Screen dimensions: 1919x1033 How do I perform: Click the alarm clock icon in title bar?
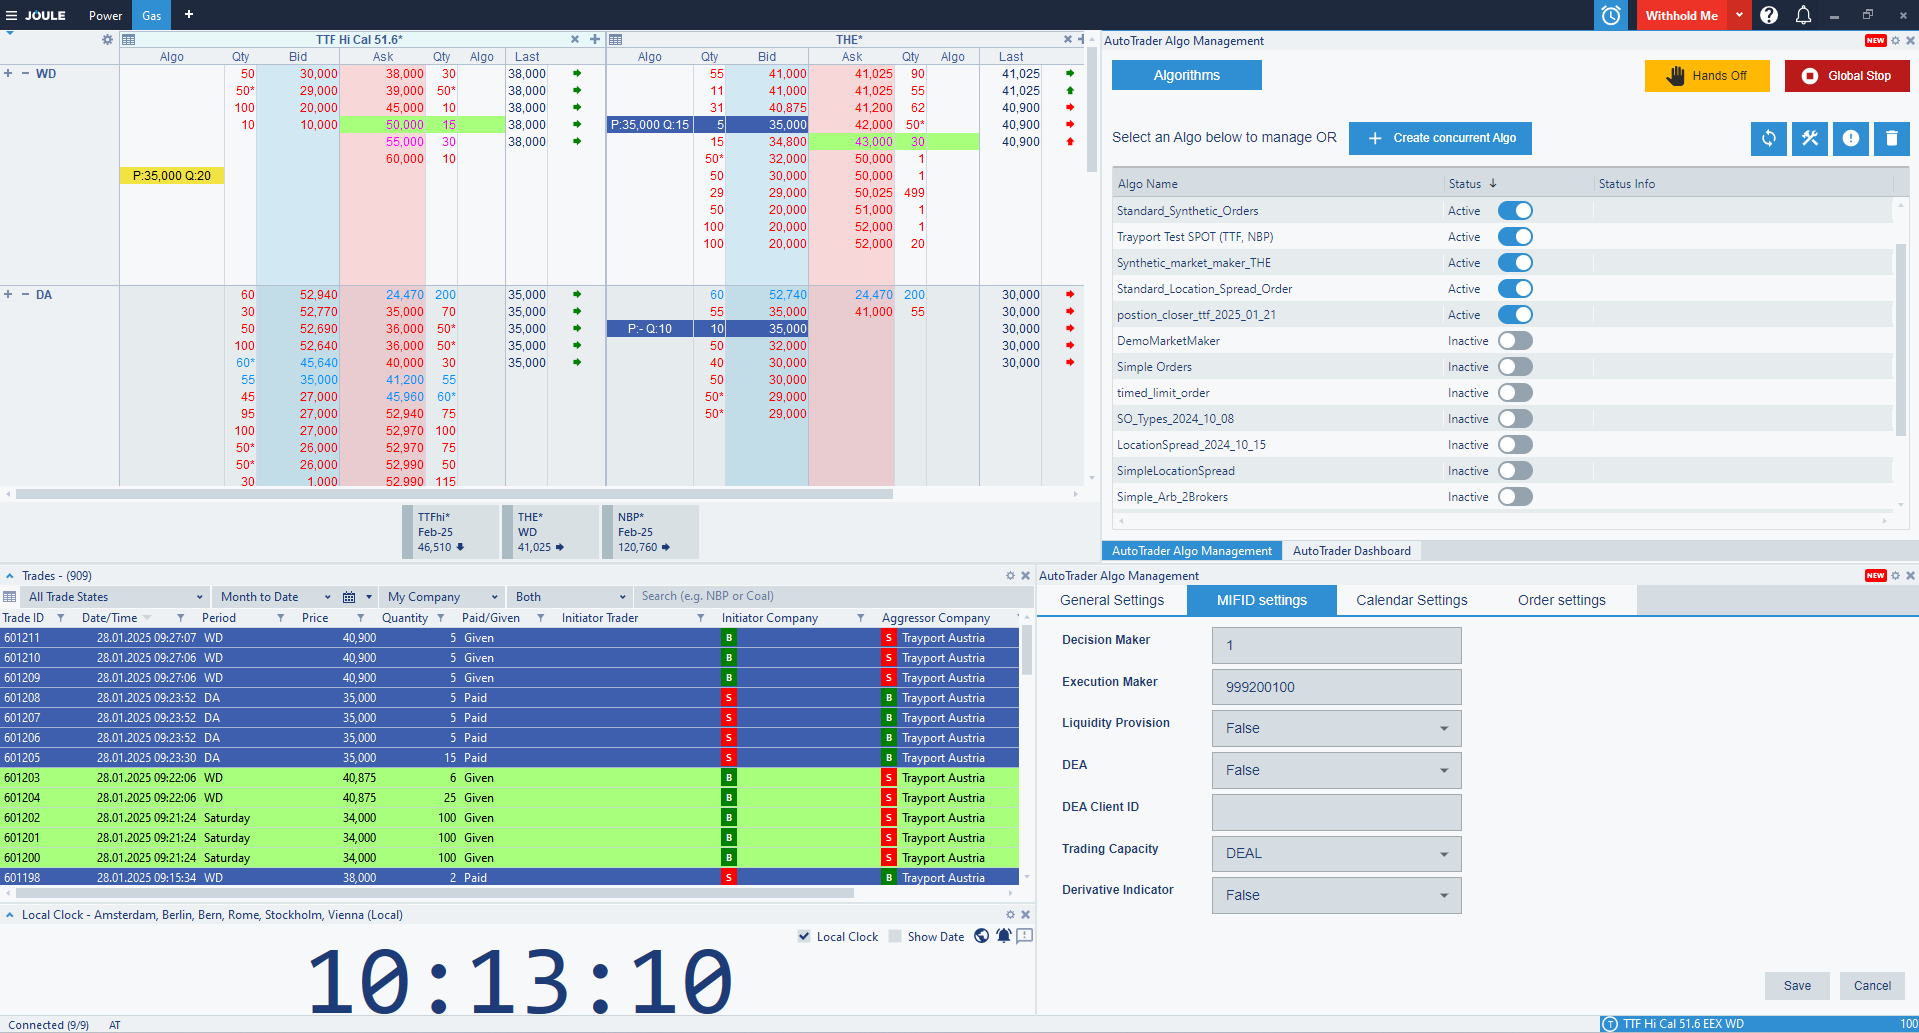tap(1610, 15)
